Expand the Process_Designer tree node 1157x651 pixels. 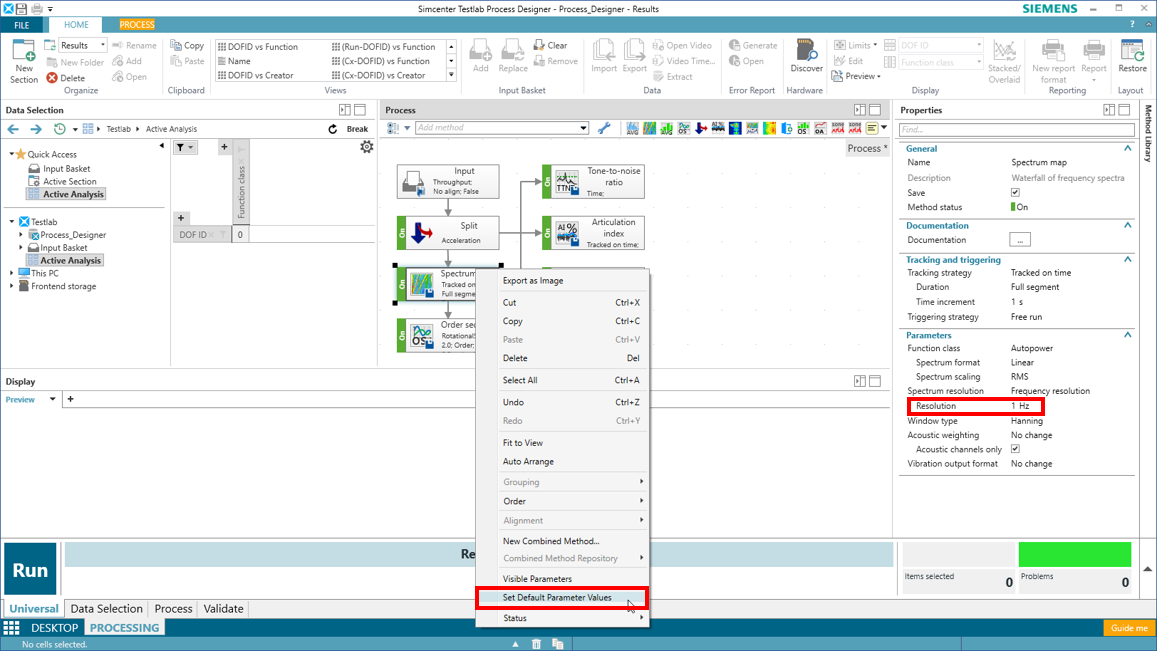[21, 235]
